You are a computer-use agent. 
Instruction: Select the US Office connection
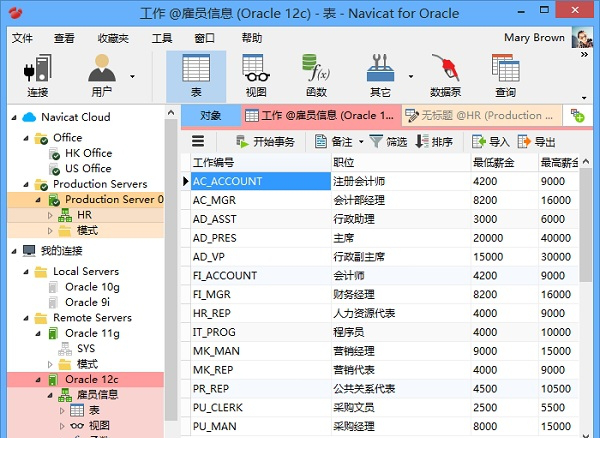88,168
